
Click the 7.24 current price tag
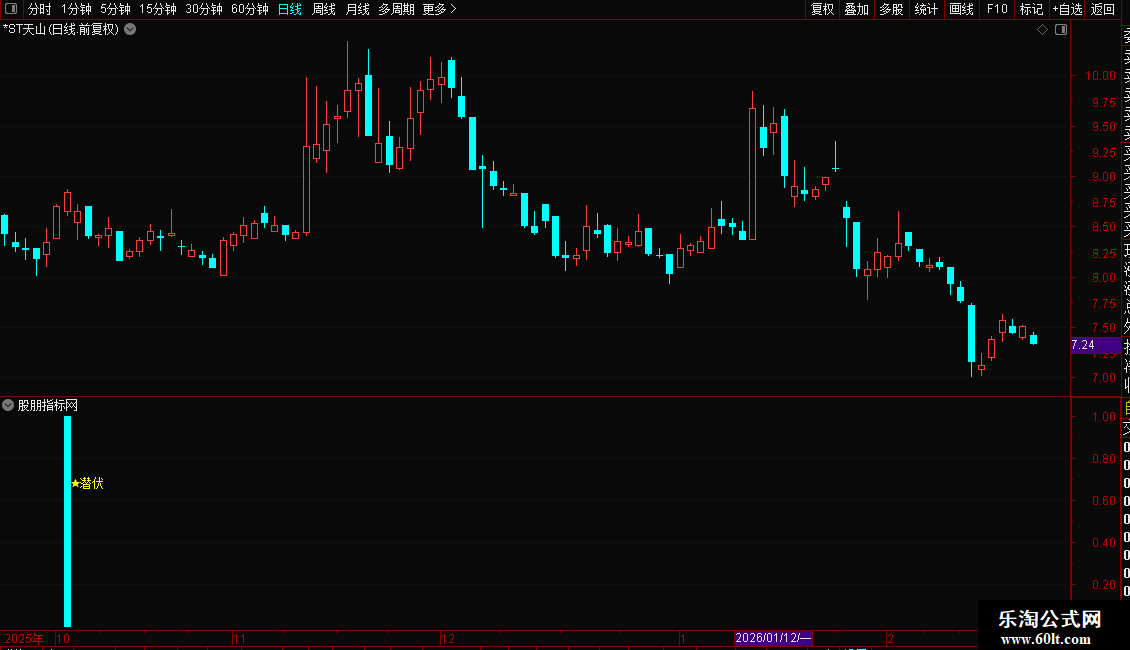click(x=1095, y=345)
